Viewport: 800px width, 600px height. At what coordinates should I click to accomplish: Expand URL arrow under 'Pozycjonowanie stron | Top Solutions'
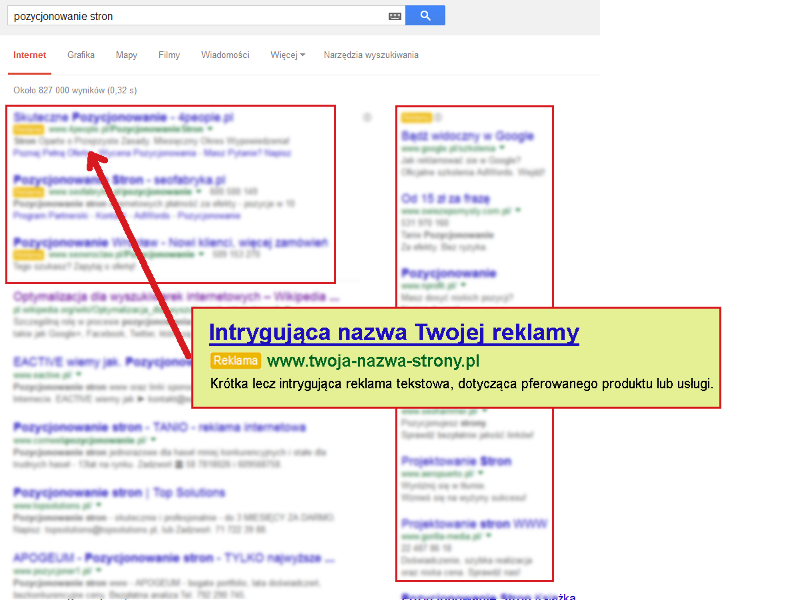tap(98, 505)
